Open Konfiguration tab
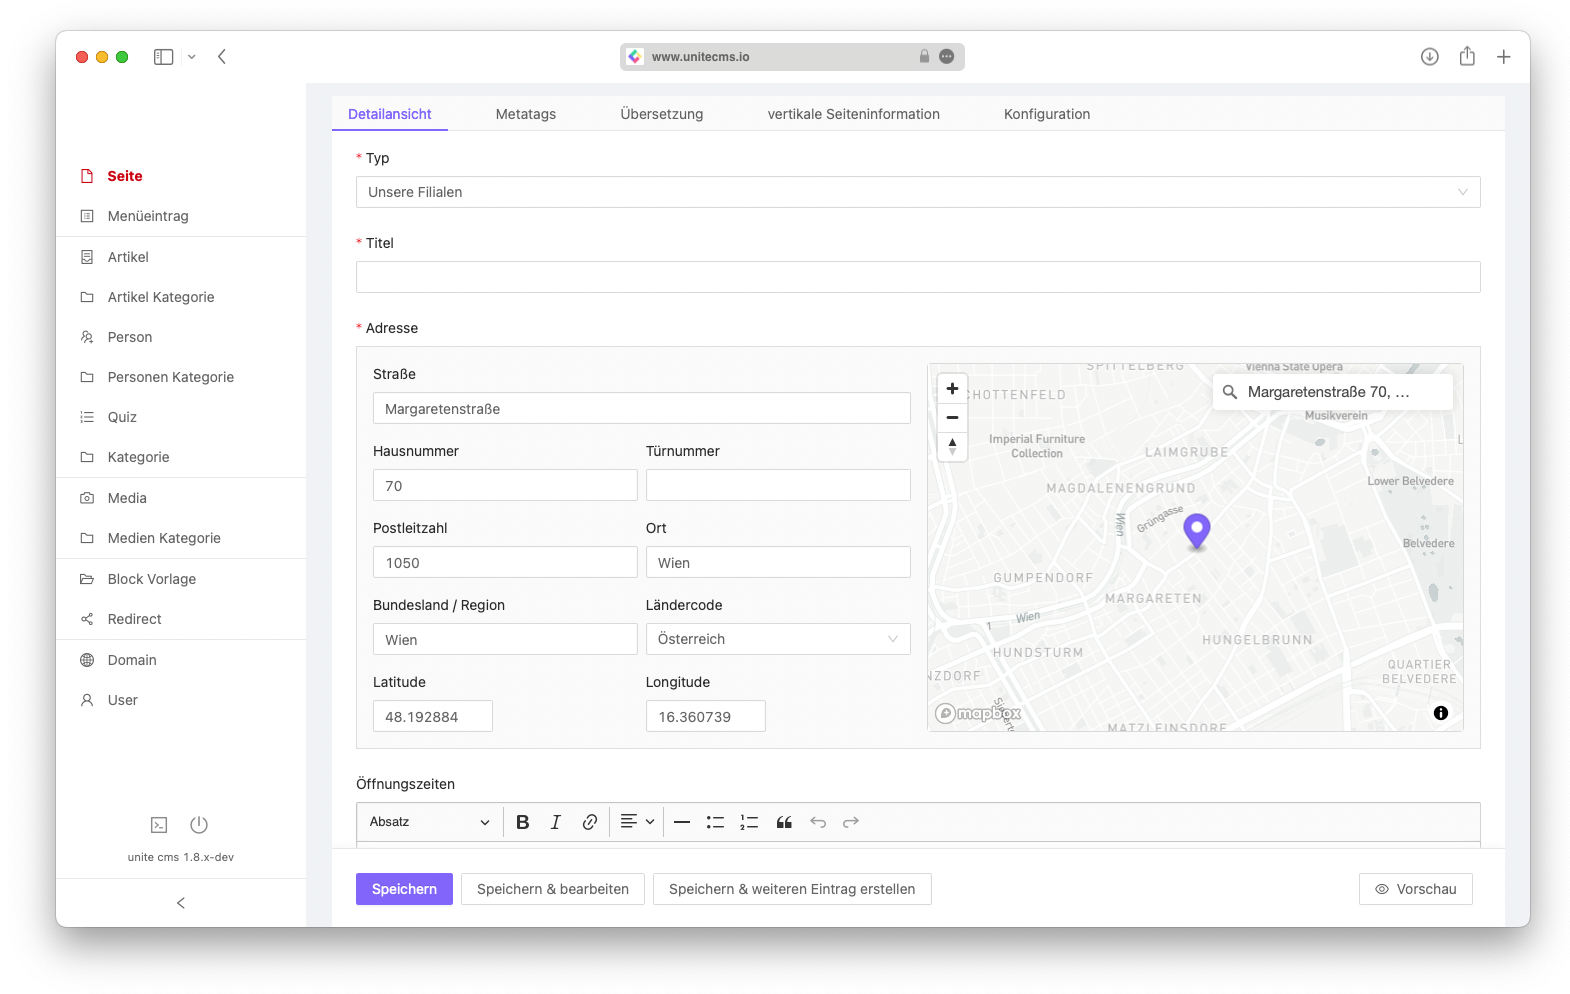Viewport: 1570px width, 994px height. (x=1047, y=114)
